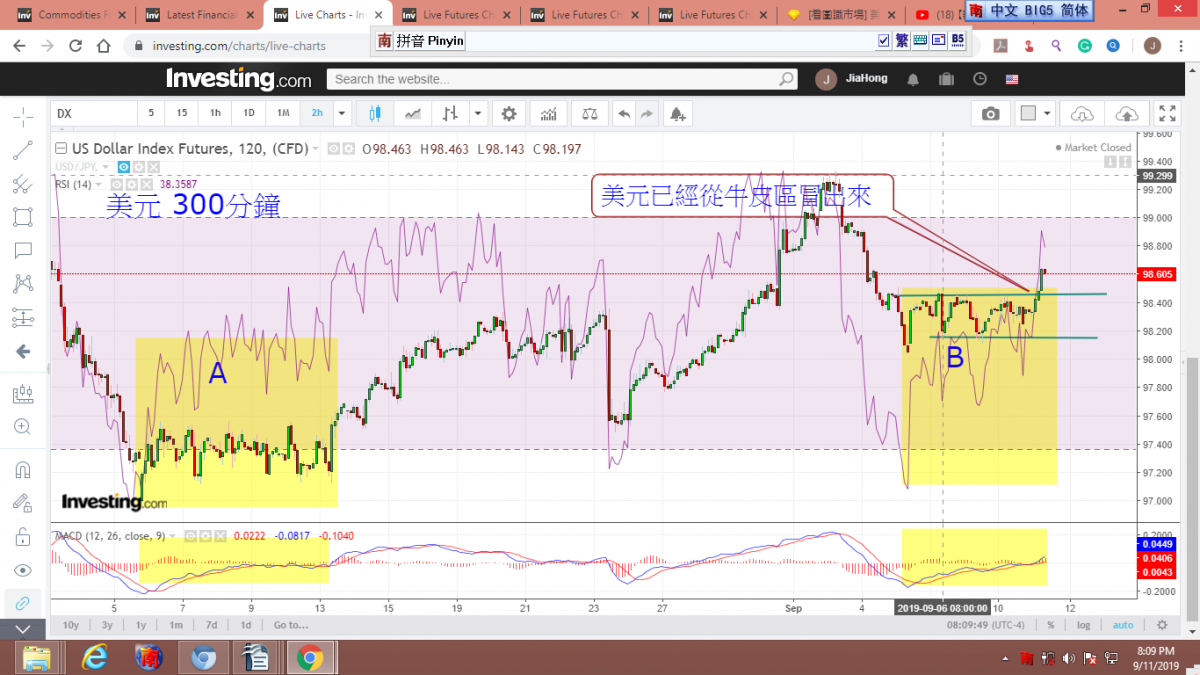
Task: Click the compare symbols scale icon
Action: [x=593, y=113]
